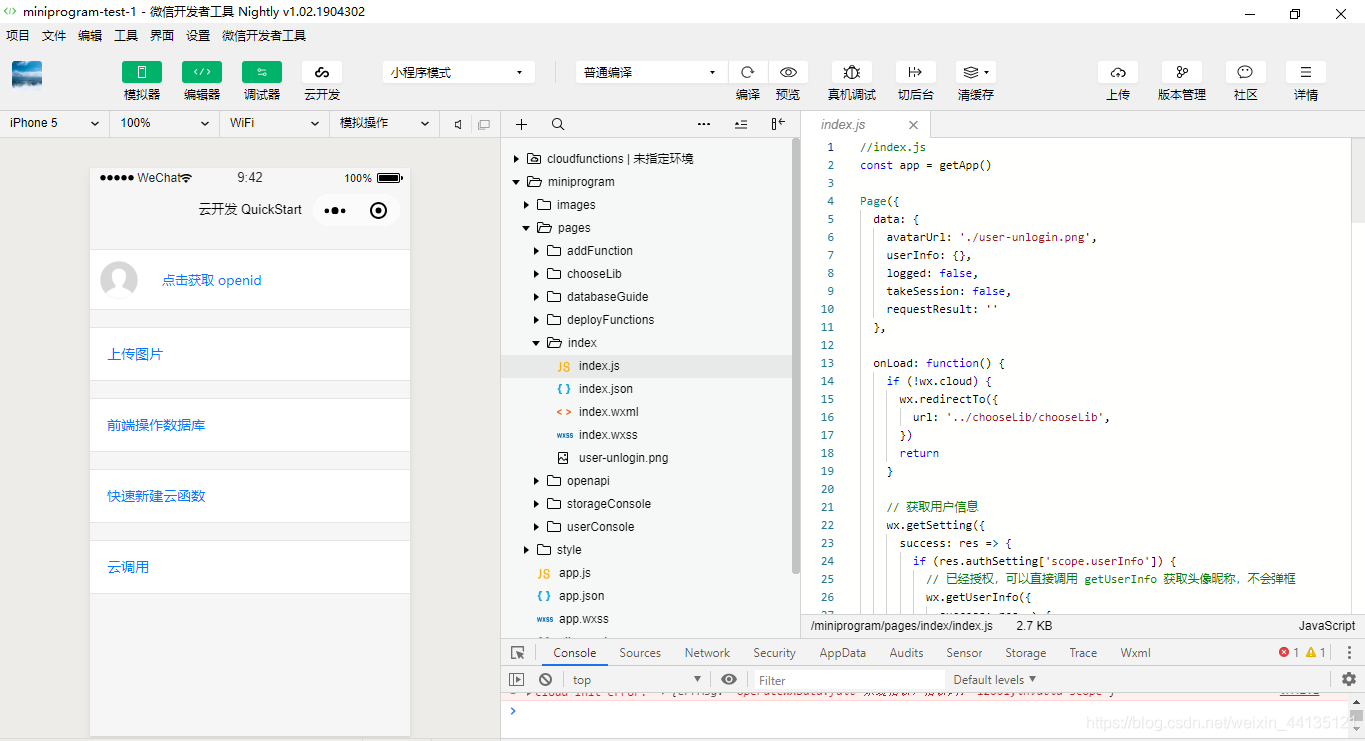This screenshot has width=1365, height=741.
Task: Open the iPhone 5 device dropdown
Action: tap(55, 123)
